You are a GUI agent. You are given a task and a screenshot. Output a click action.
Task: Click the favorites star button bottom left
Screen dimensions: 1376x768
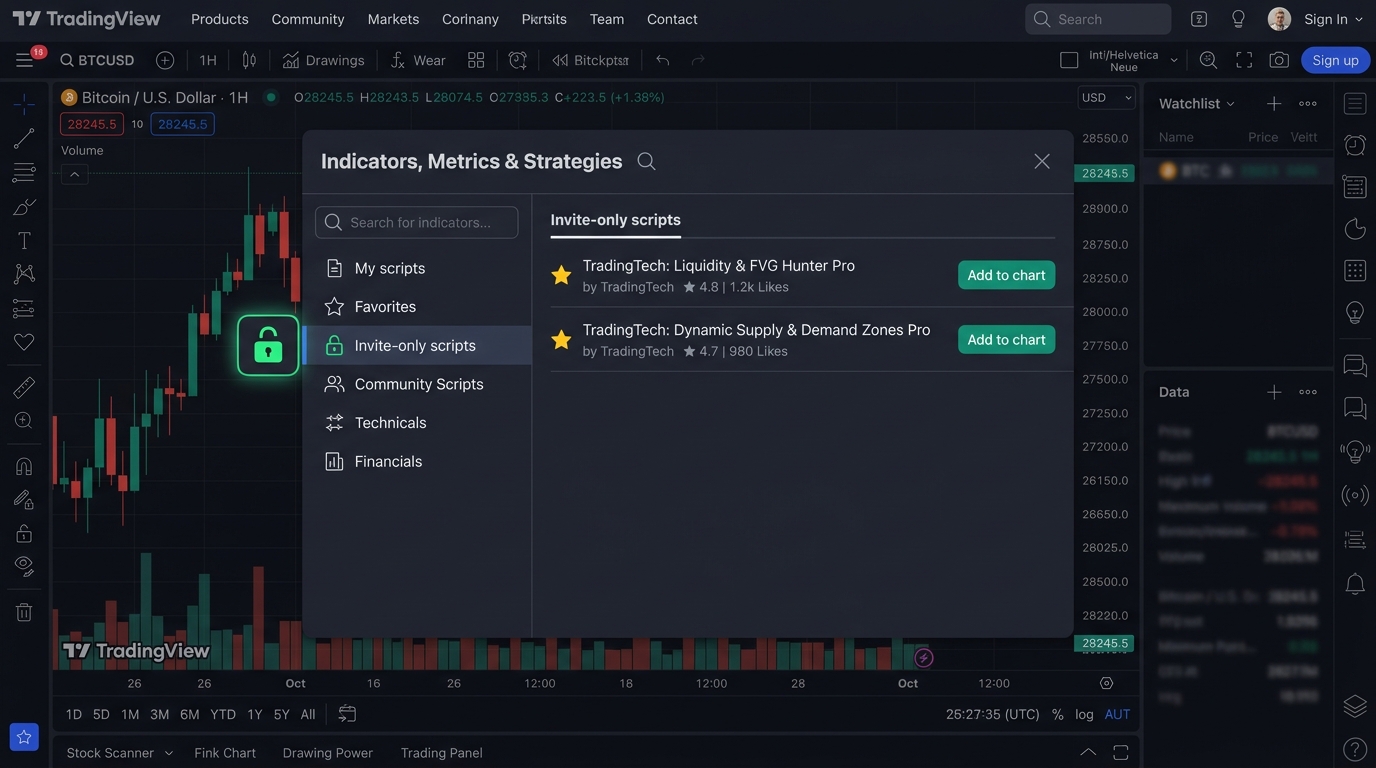[x=24, y=737]
